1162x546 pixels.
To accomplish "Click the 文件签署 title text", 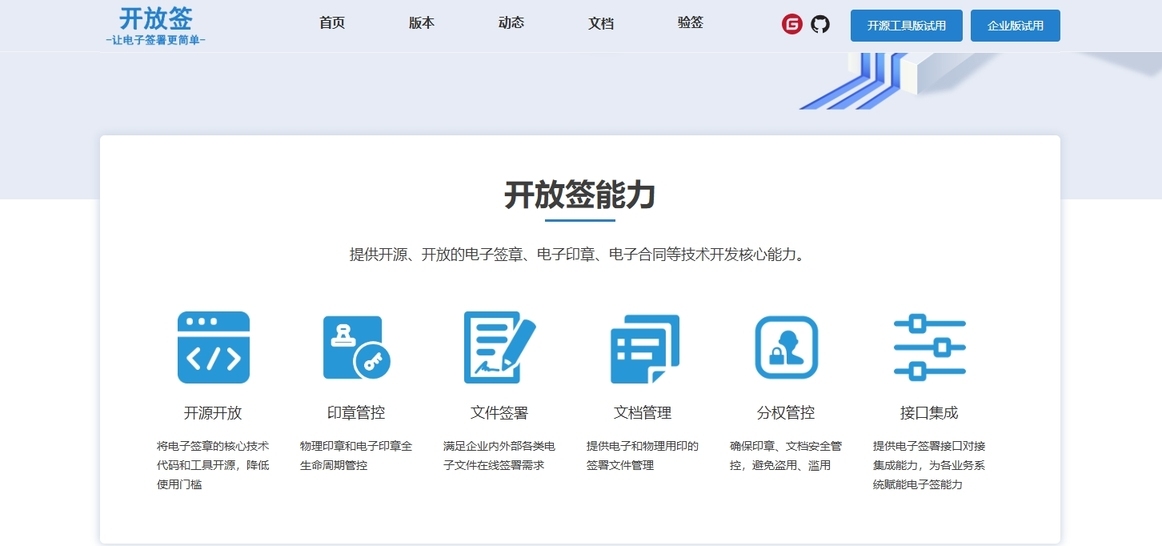I will pyautogui.click(x=499, y=413).
